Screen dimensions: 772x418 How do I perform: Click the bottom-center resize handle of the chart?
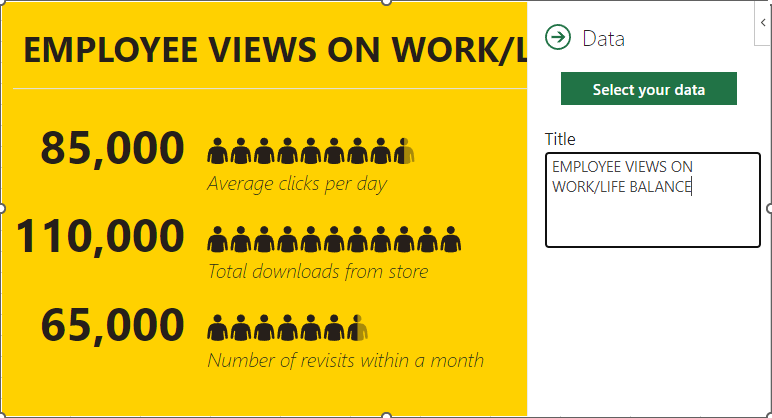386,415
